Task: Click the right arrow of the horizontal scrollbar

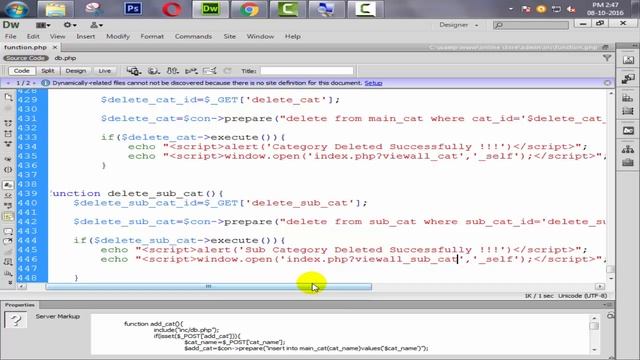Action: tap(600, 287)
